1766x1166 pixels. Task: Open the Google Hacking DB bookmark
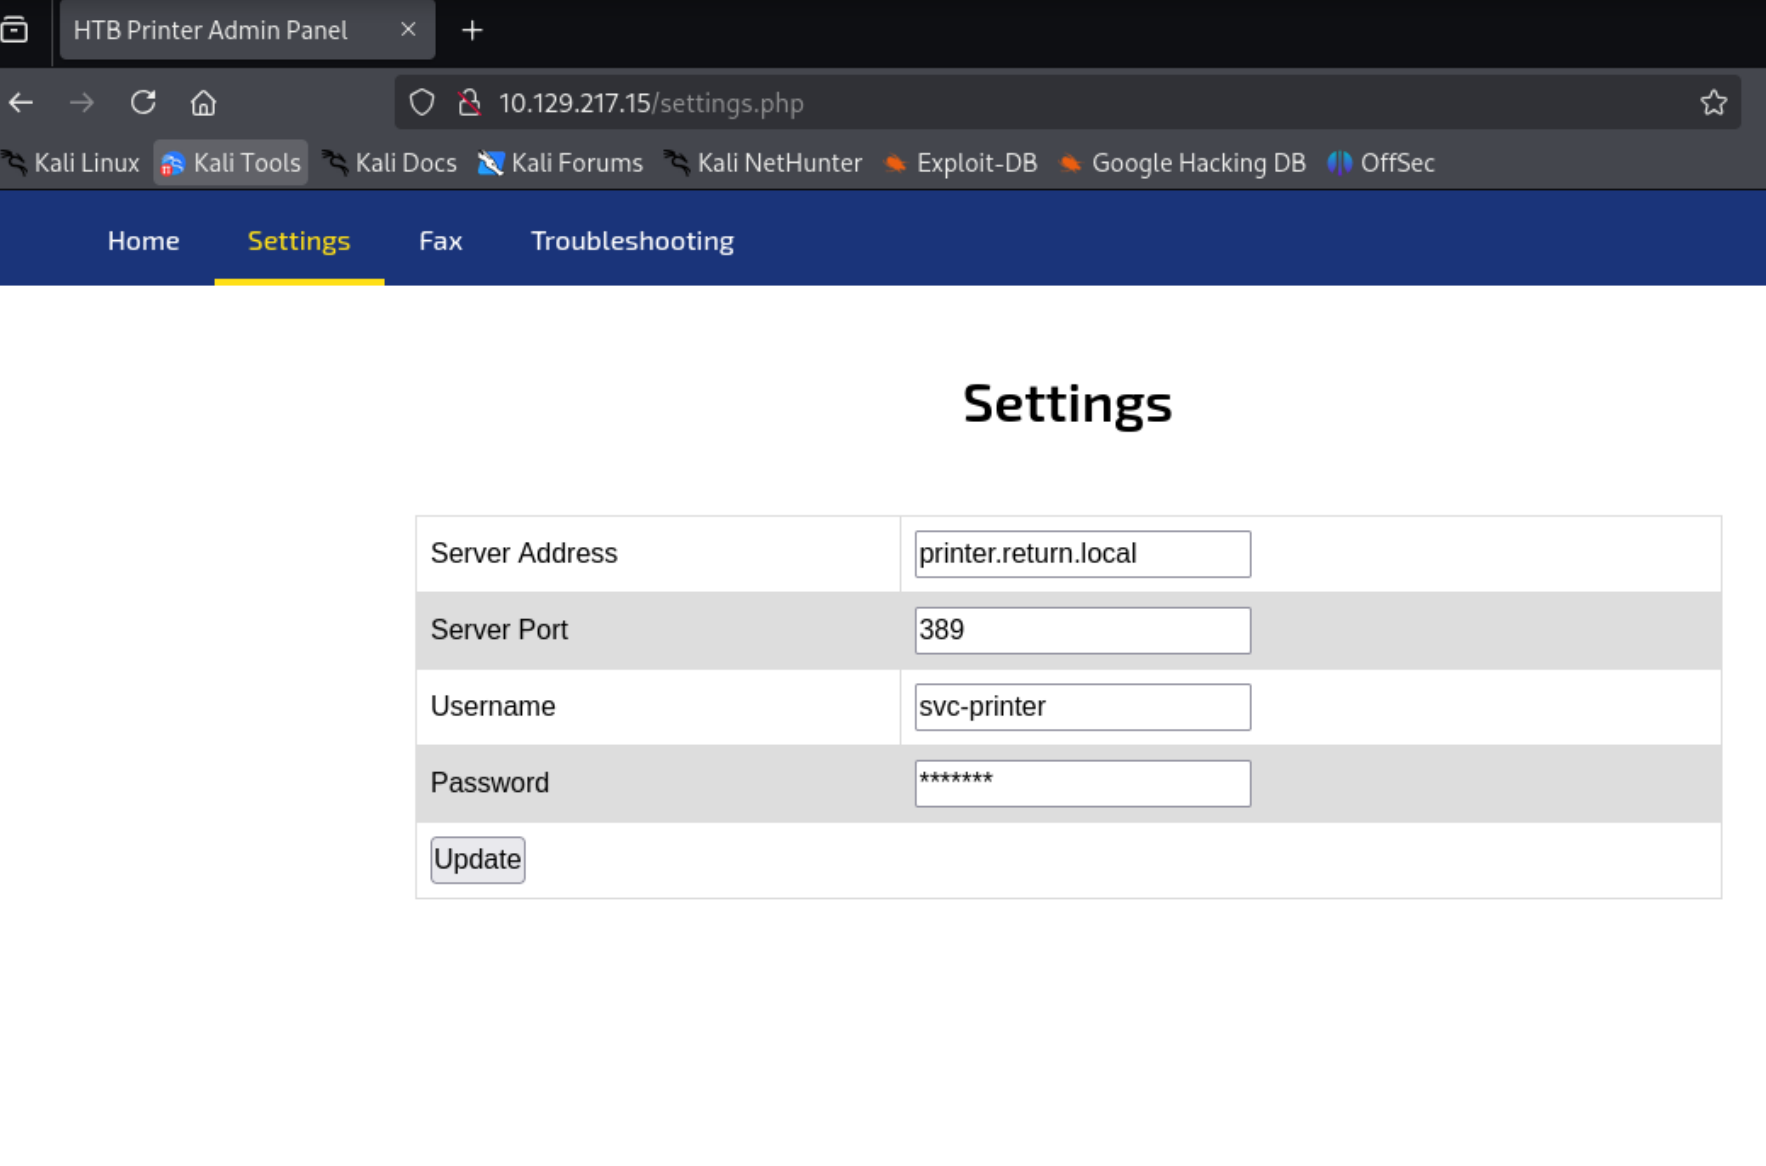[1183, 163]
